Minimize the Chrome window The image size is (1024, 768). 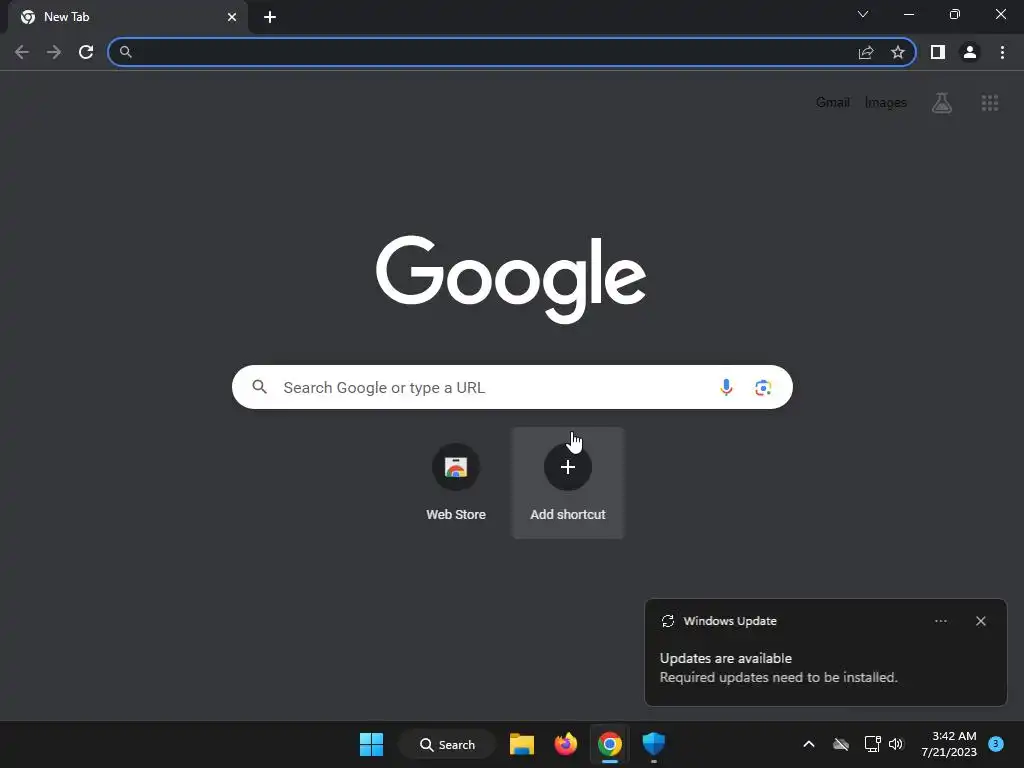(x=909, y=14)
